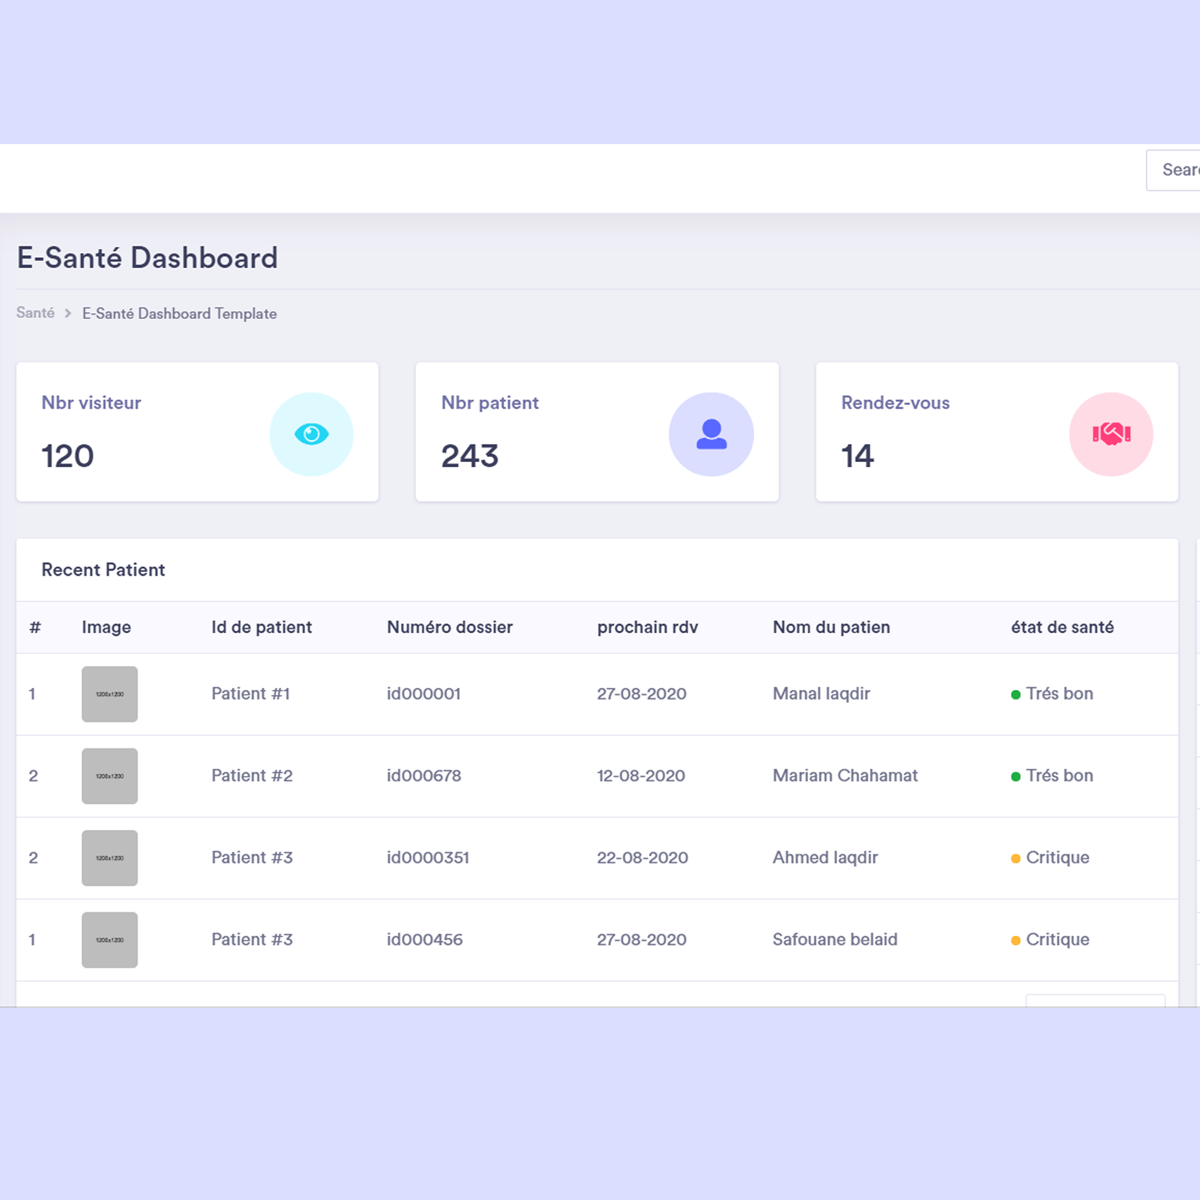Click the date 22-08-2020

pos(642,857)
